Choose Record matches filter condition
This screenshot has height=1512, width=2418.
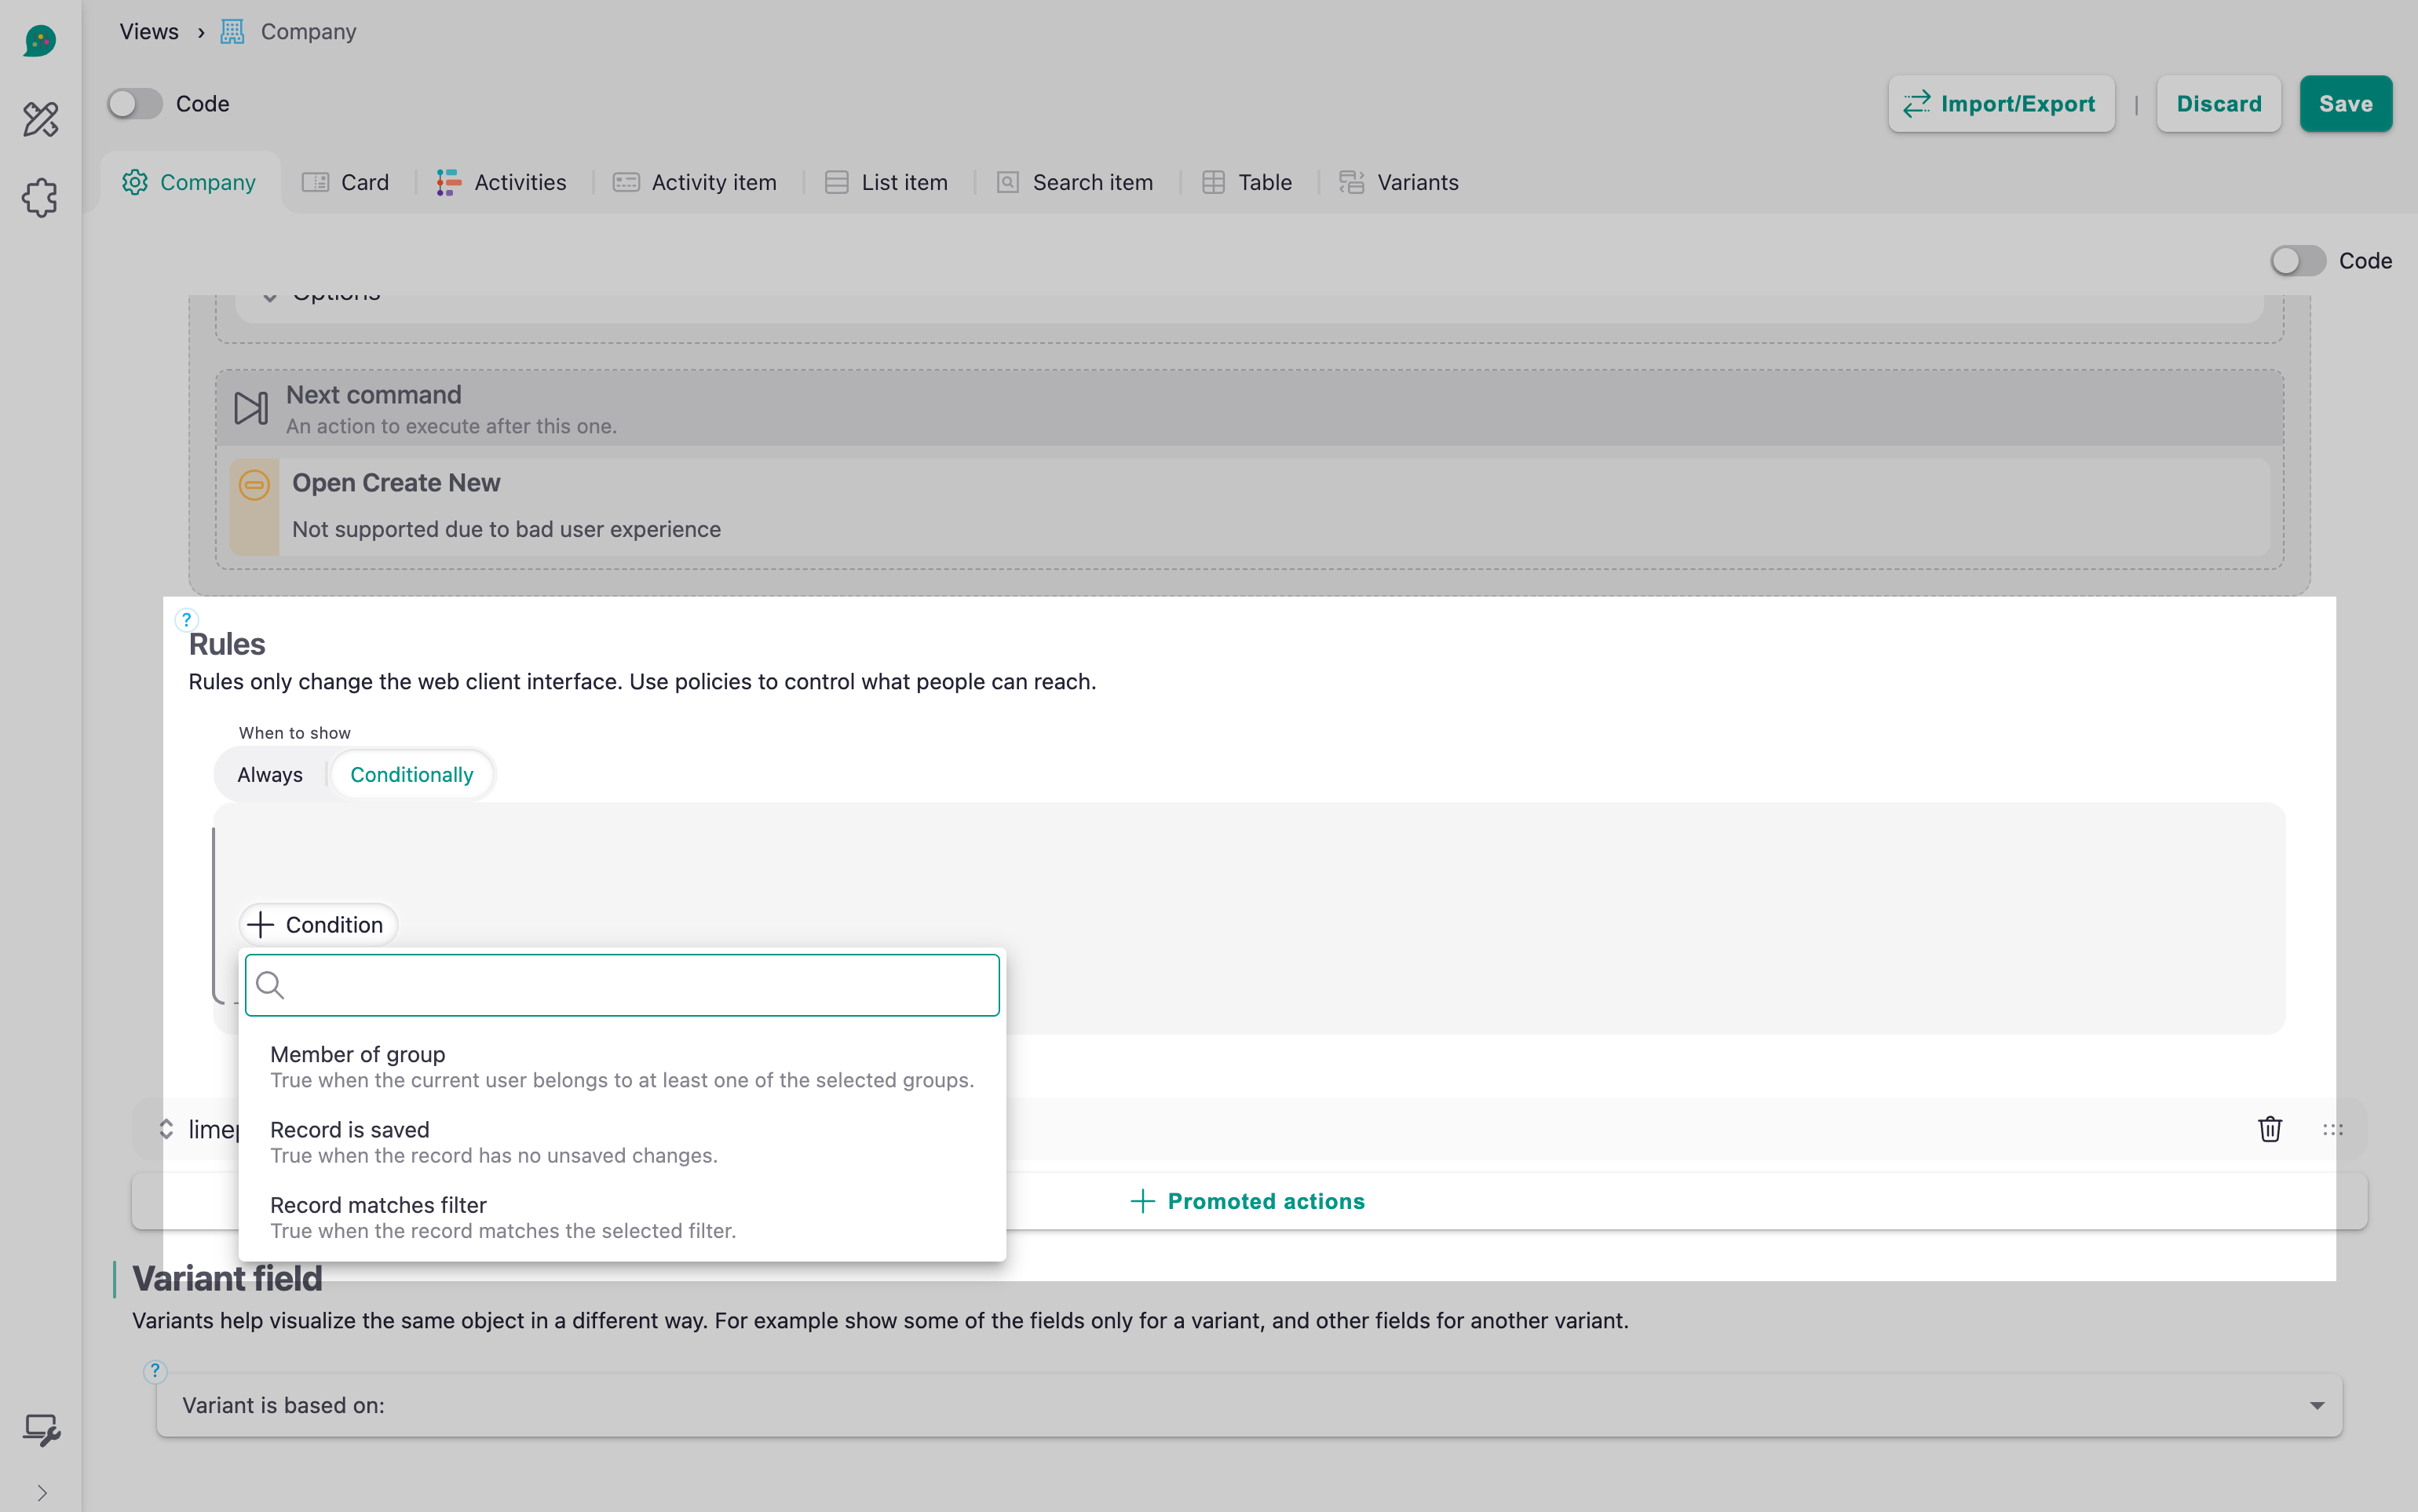[622, 1217]
